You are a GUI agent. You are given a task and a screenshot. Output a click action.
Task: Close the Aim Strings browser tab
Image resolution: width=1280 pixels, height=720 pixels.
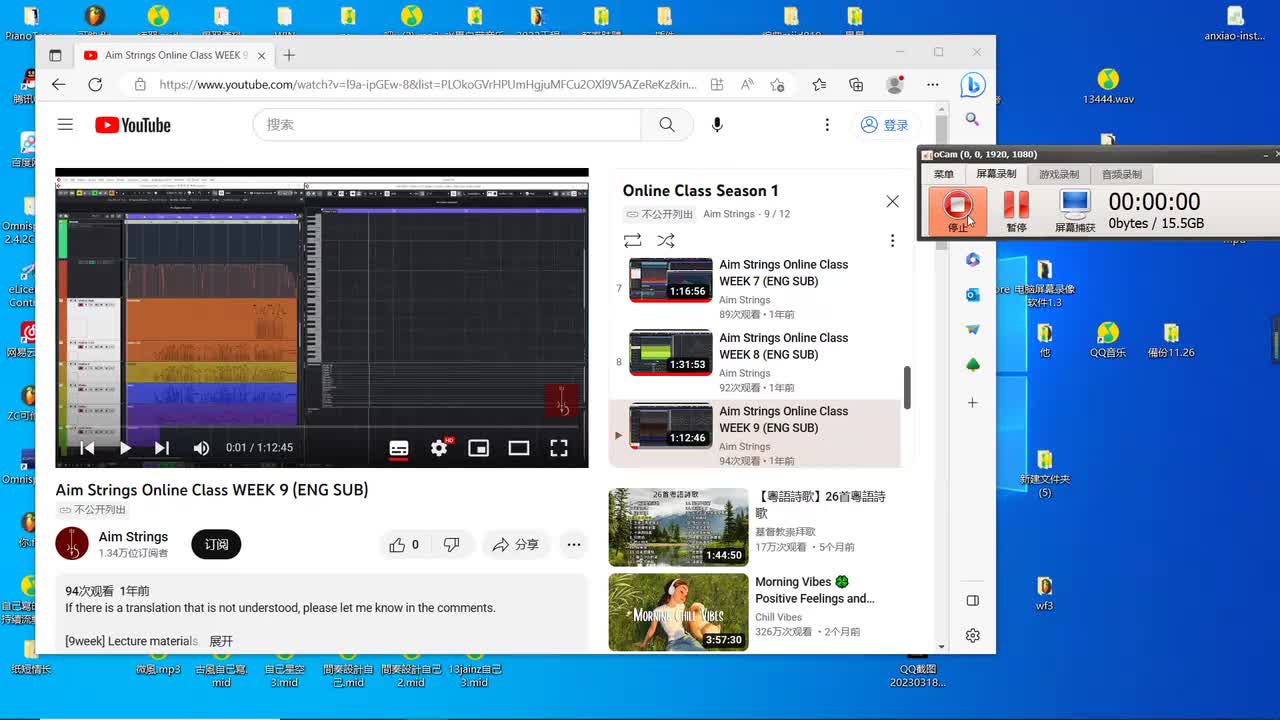(x=261, y=56)
